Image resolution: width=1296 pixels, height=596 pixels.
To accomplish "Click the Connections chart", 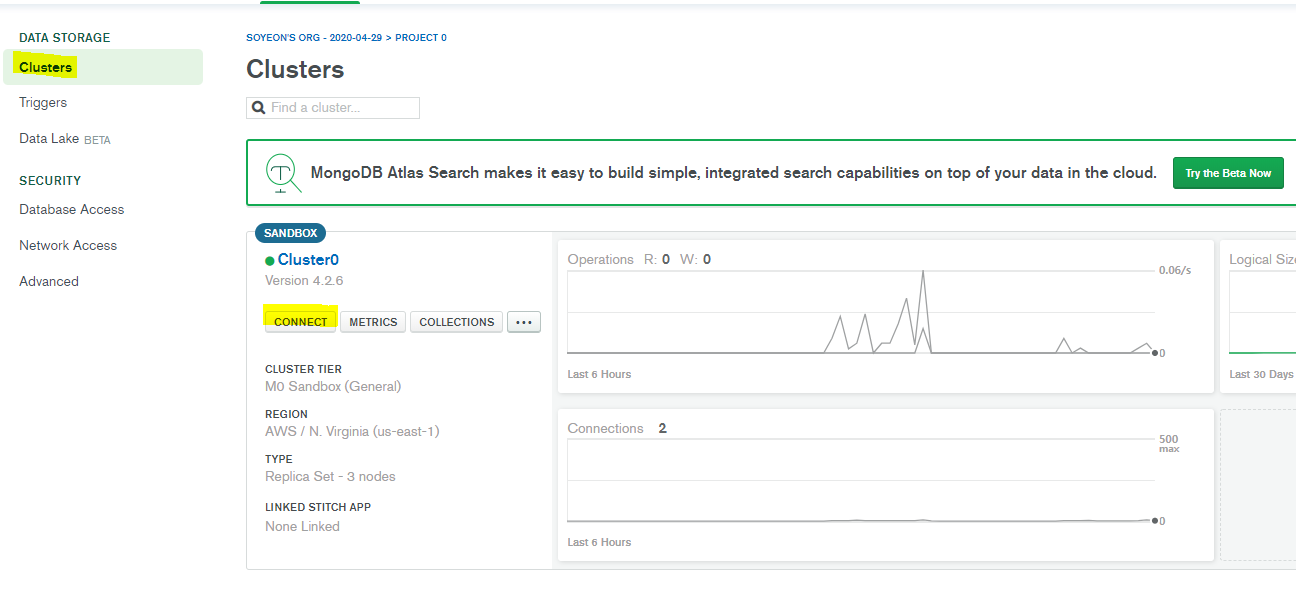I will 861,481.
